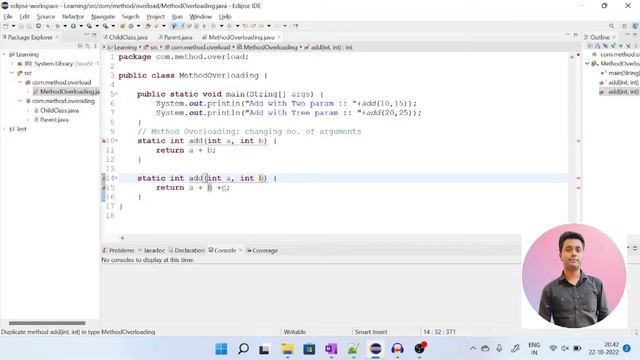Maximize the editor area
The height and width of the screenshot is (360, 640).
click(x=576, y=36)
